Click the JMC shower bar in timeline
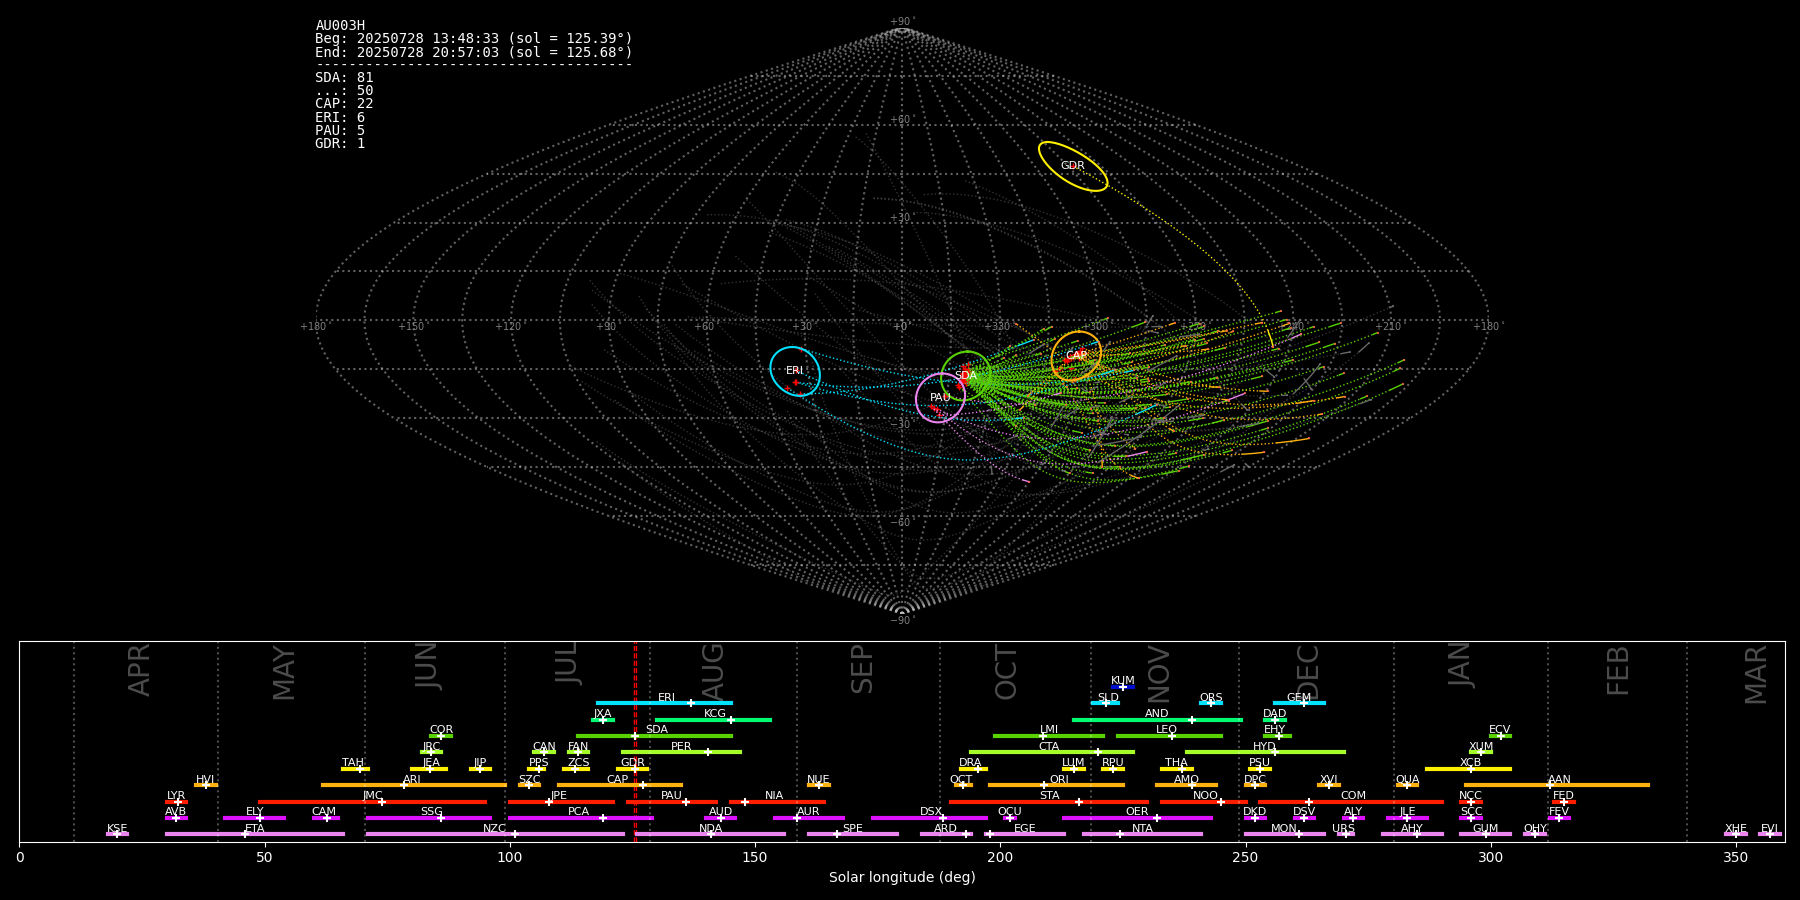This screenshot has width=1800, height=900. (373, 801)
